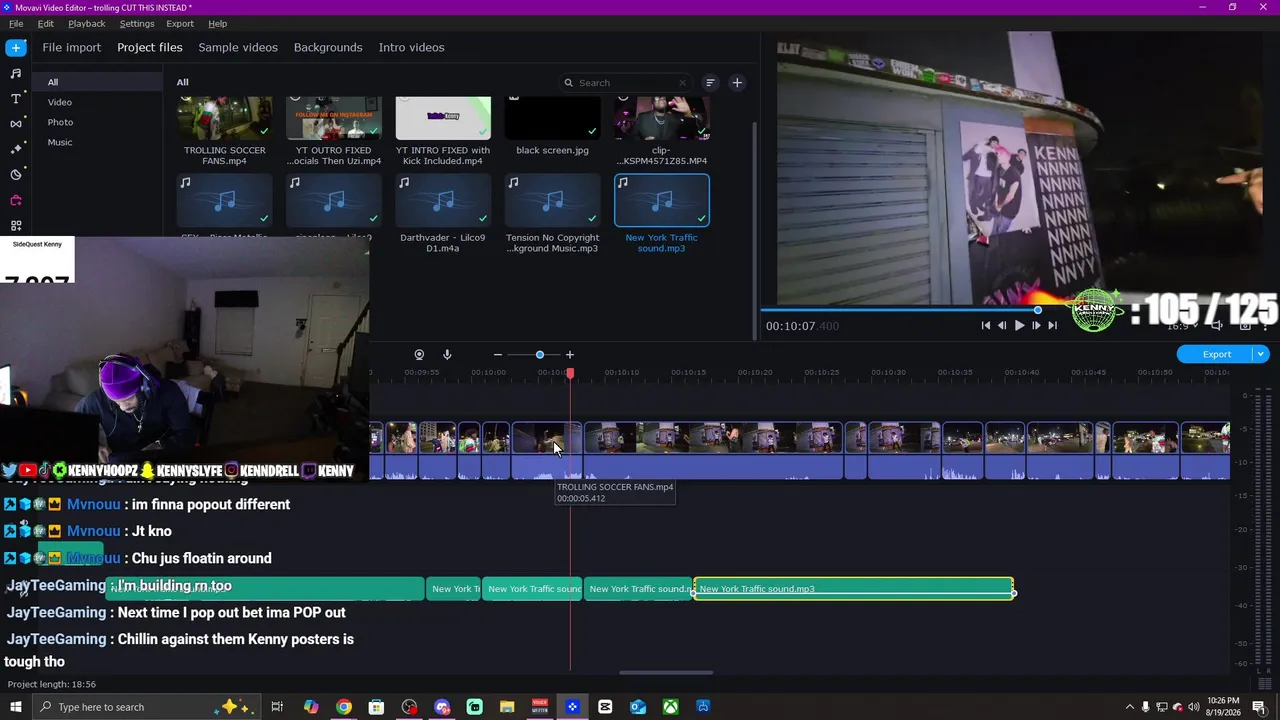Zoom out timeline with minus icon

point(498,355)
